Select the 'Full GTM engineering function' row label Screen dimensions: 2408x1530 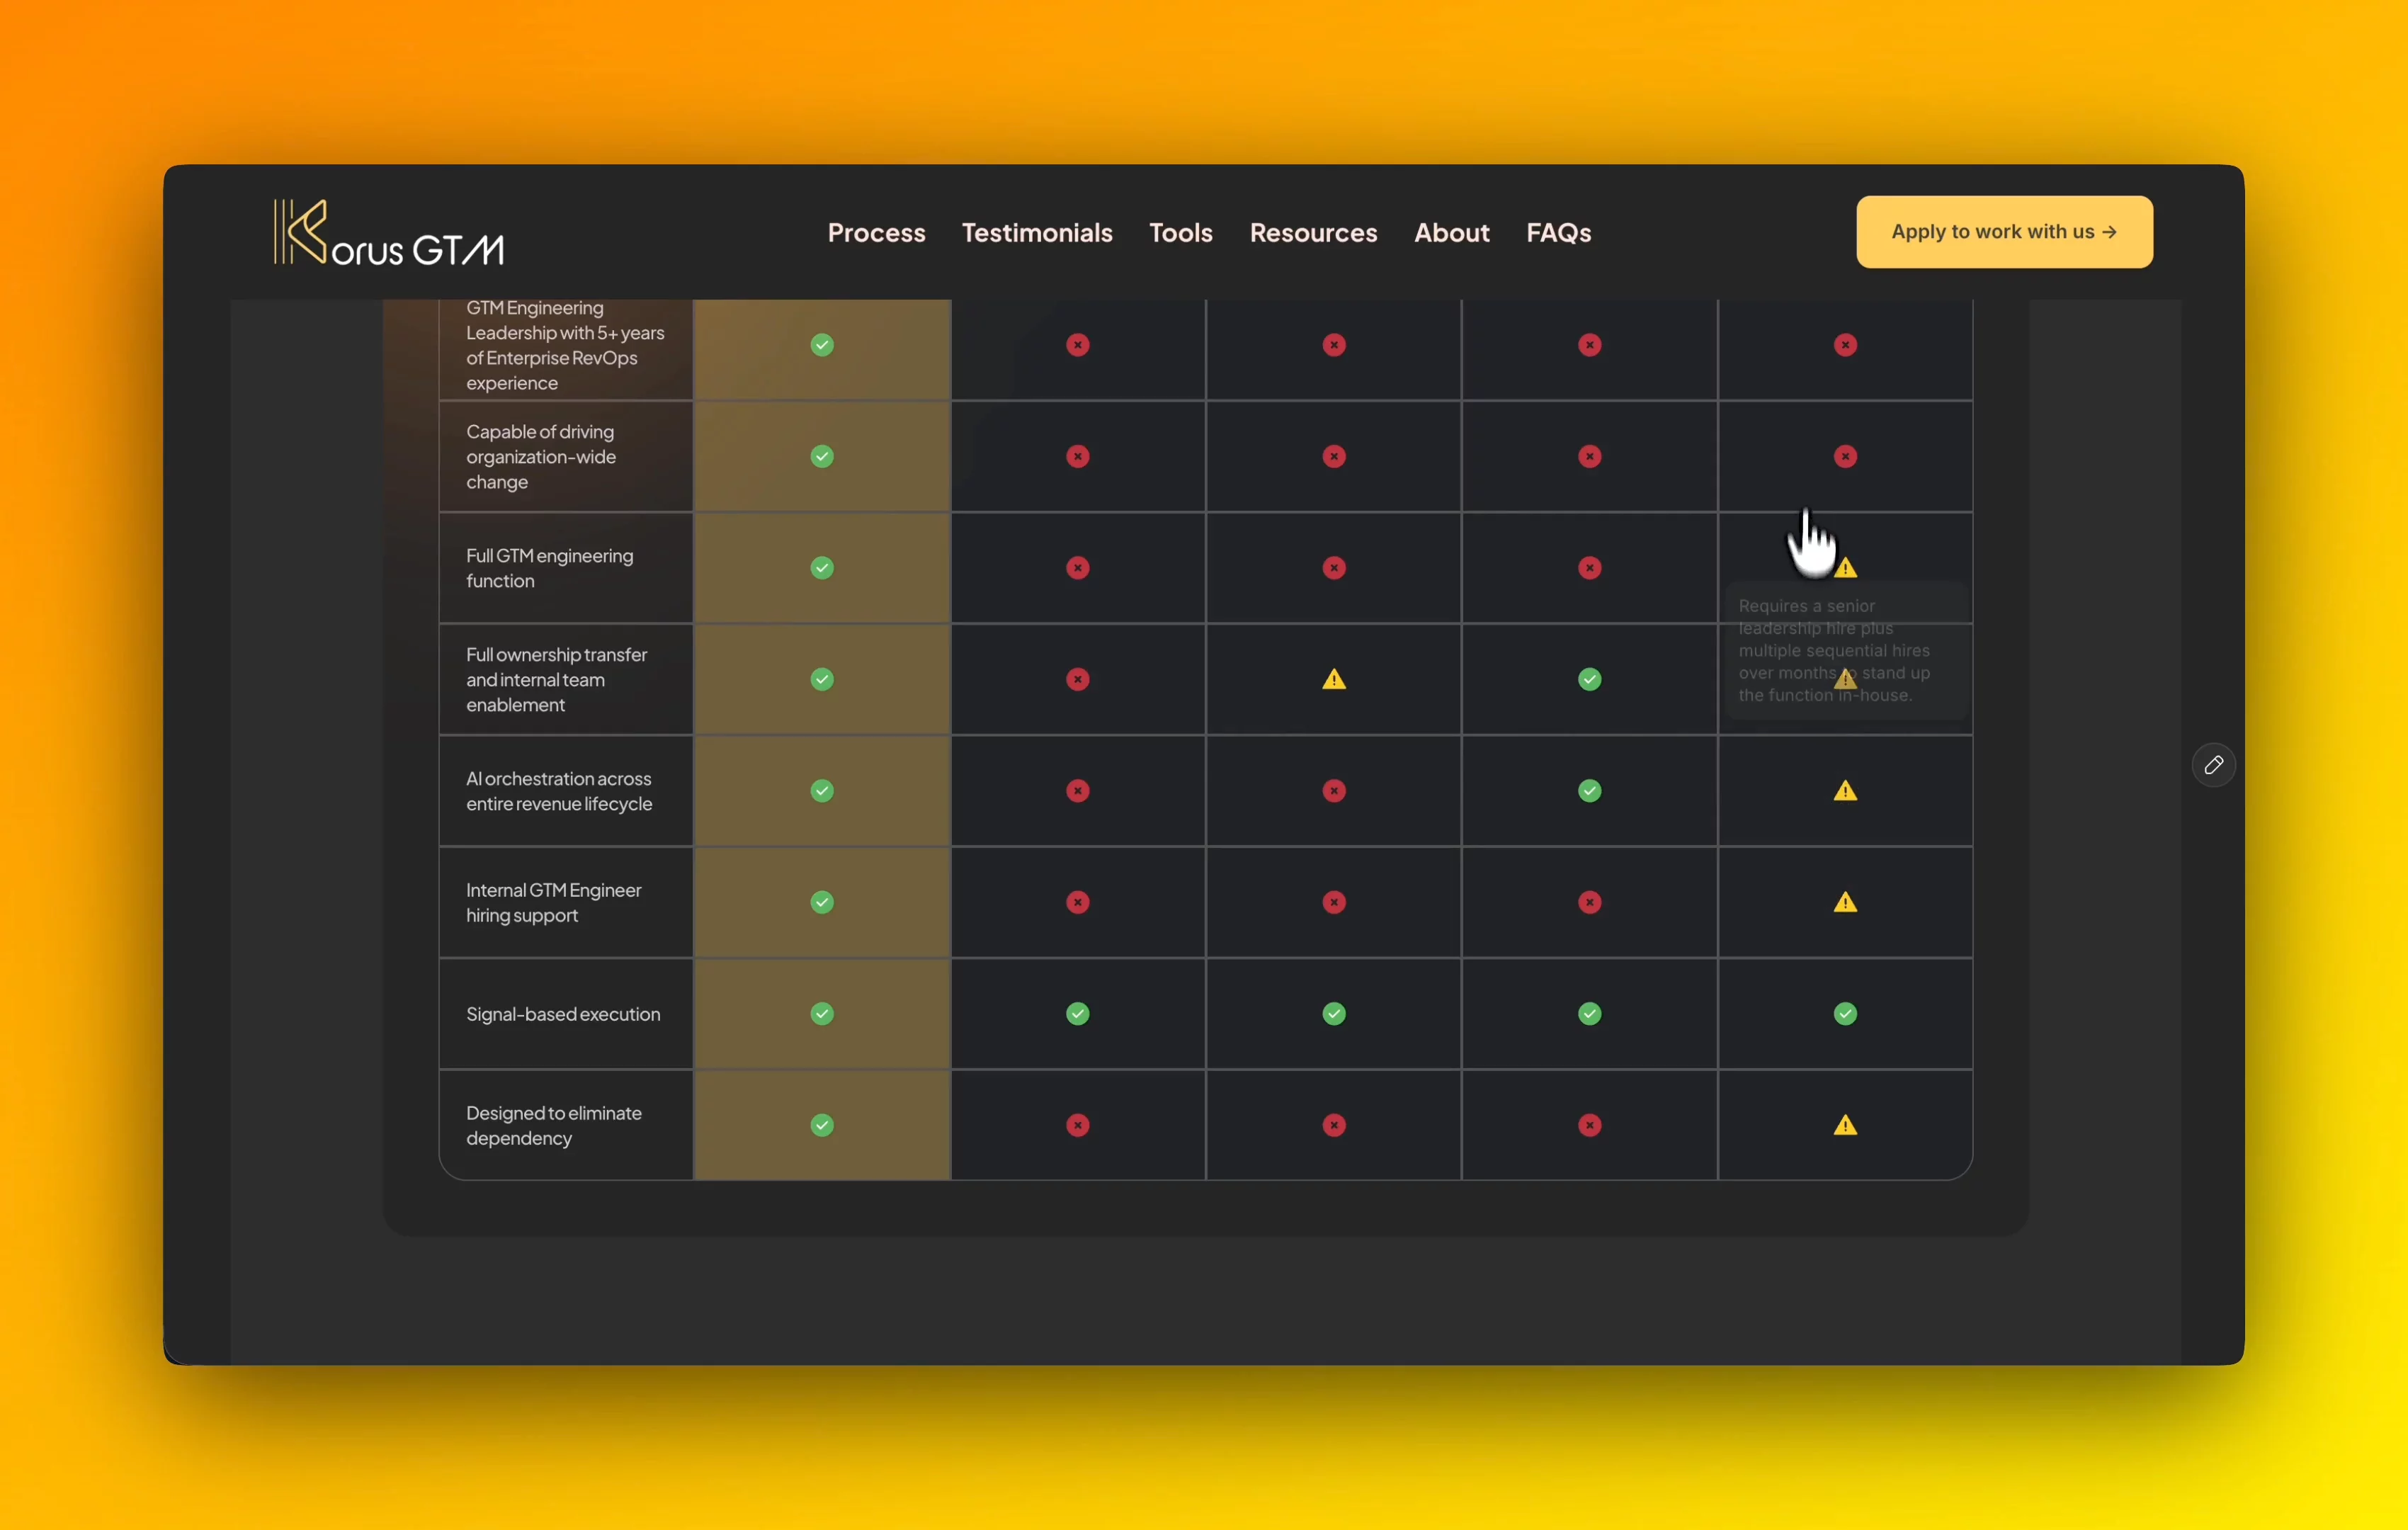(x=549, y=568)
